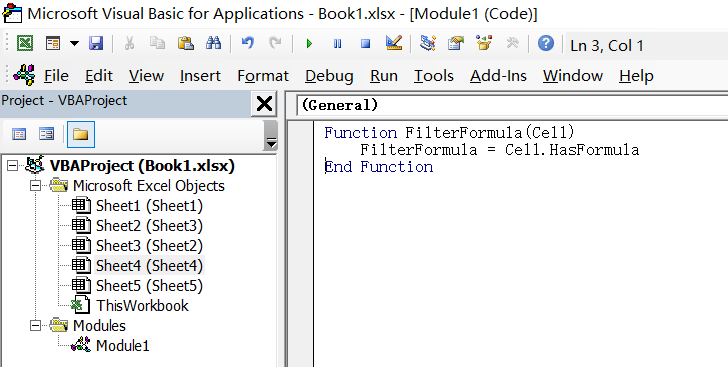728x367 pixels.
Task: Click the 'End Function' code line
Action: tap(379, 167)
